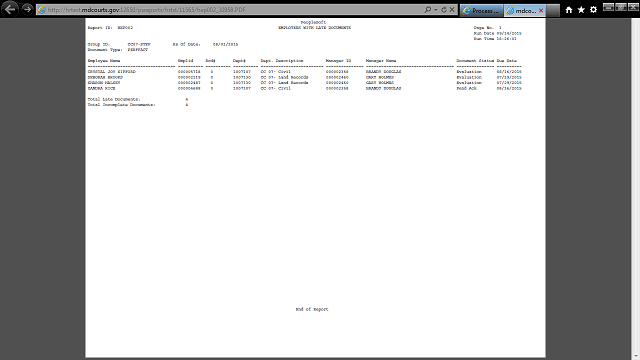Go back with the browser Back arrow
The height and width of the screenshot is (360, 640).
coord(10,9)
